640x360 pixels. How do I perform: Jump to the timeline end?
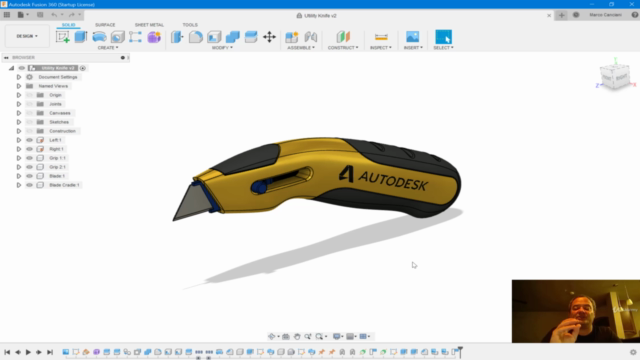50,352
